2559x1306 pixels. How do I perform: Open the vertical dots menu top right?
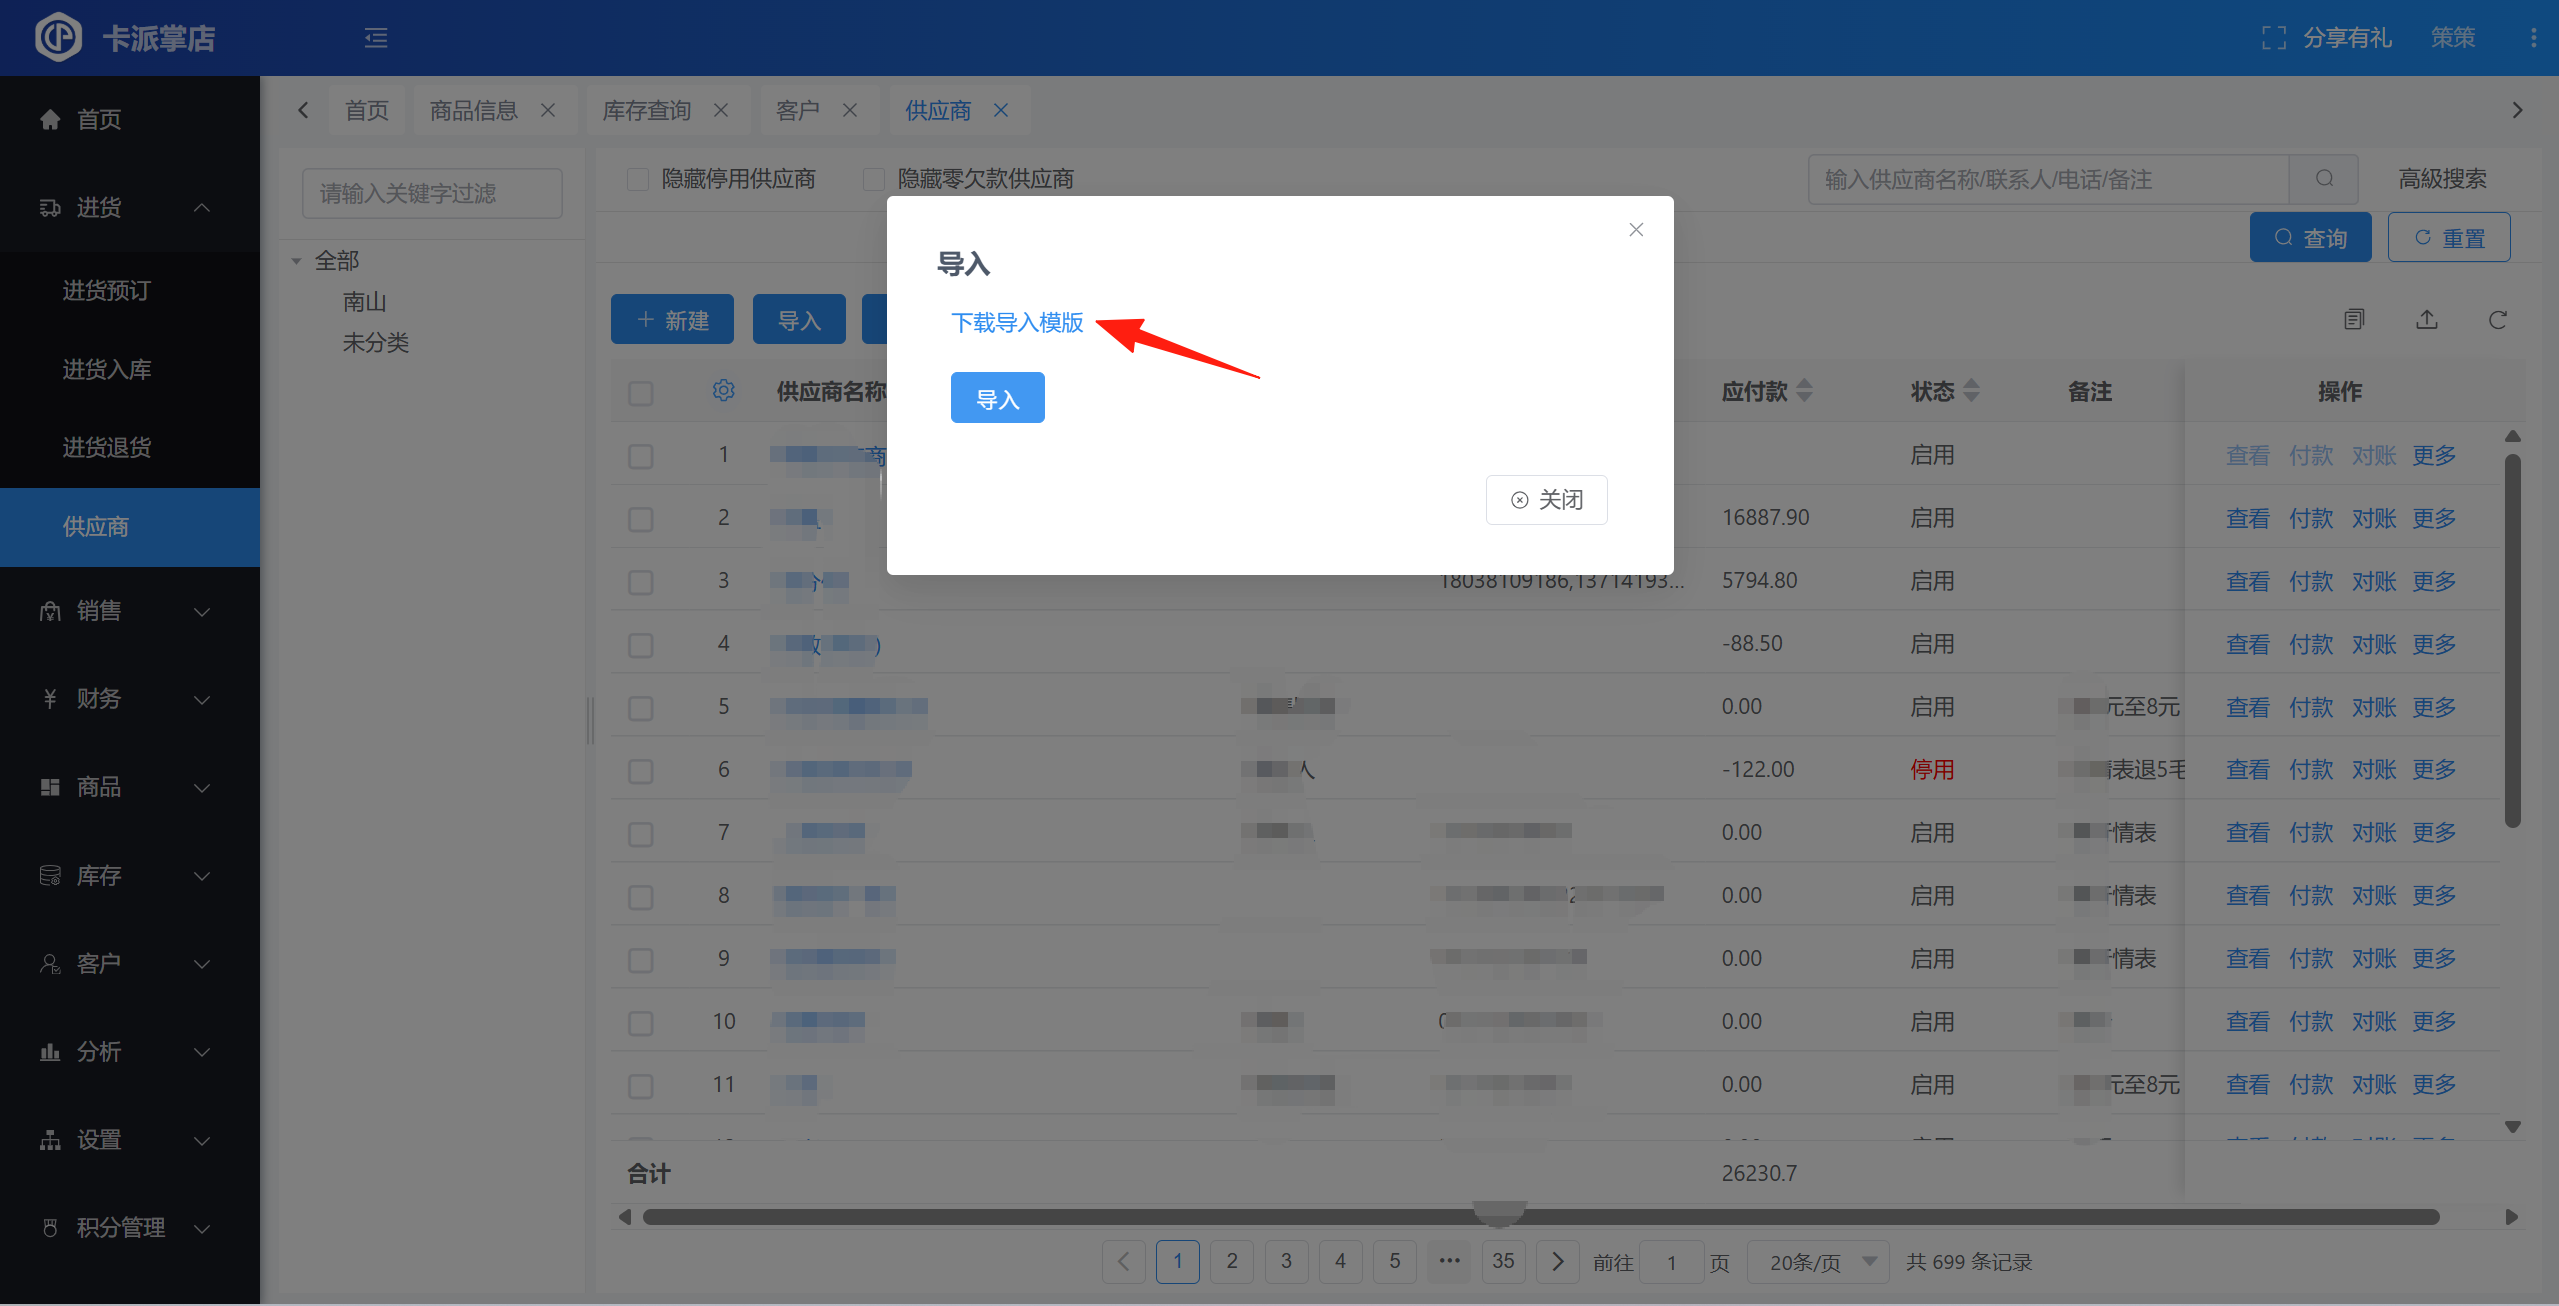pos(2533,38)
